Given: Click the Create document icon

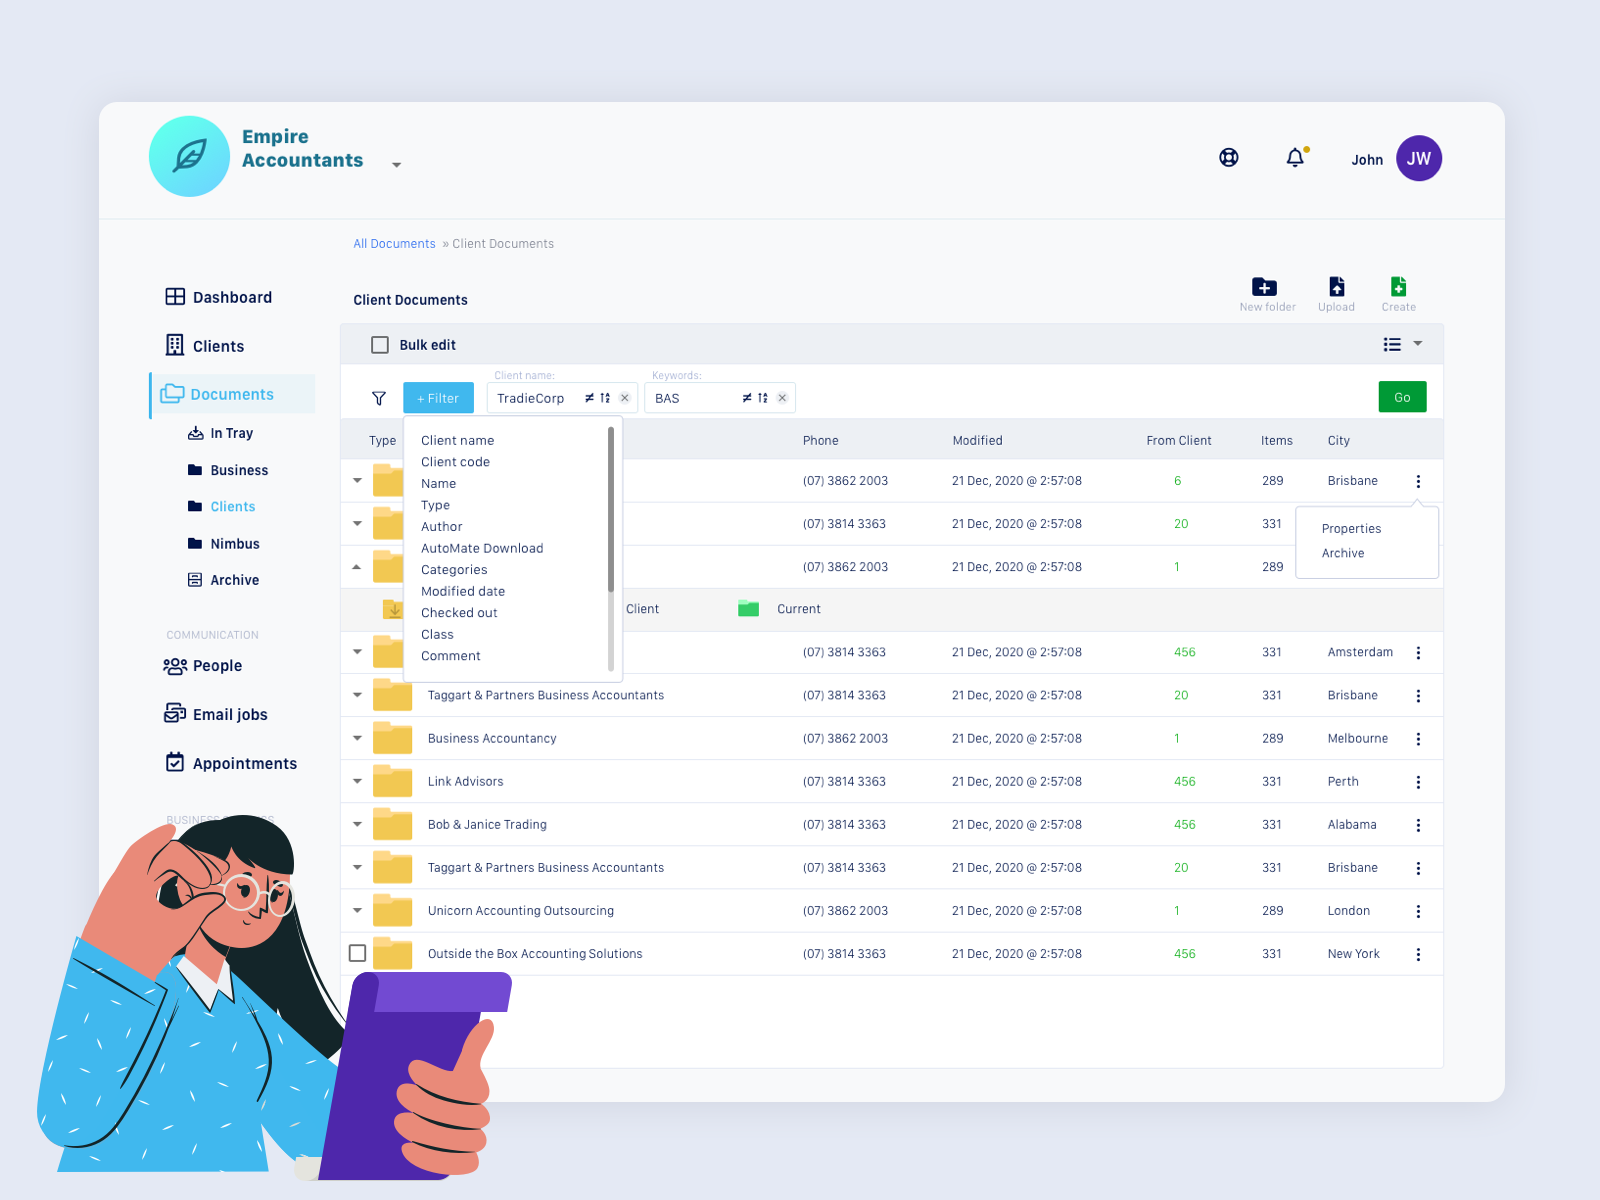Looking at the screenshot, I should [x=1399, y=287].
